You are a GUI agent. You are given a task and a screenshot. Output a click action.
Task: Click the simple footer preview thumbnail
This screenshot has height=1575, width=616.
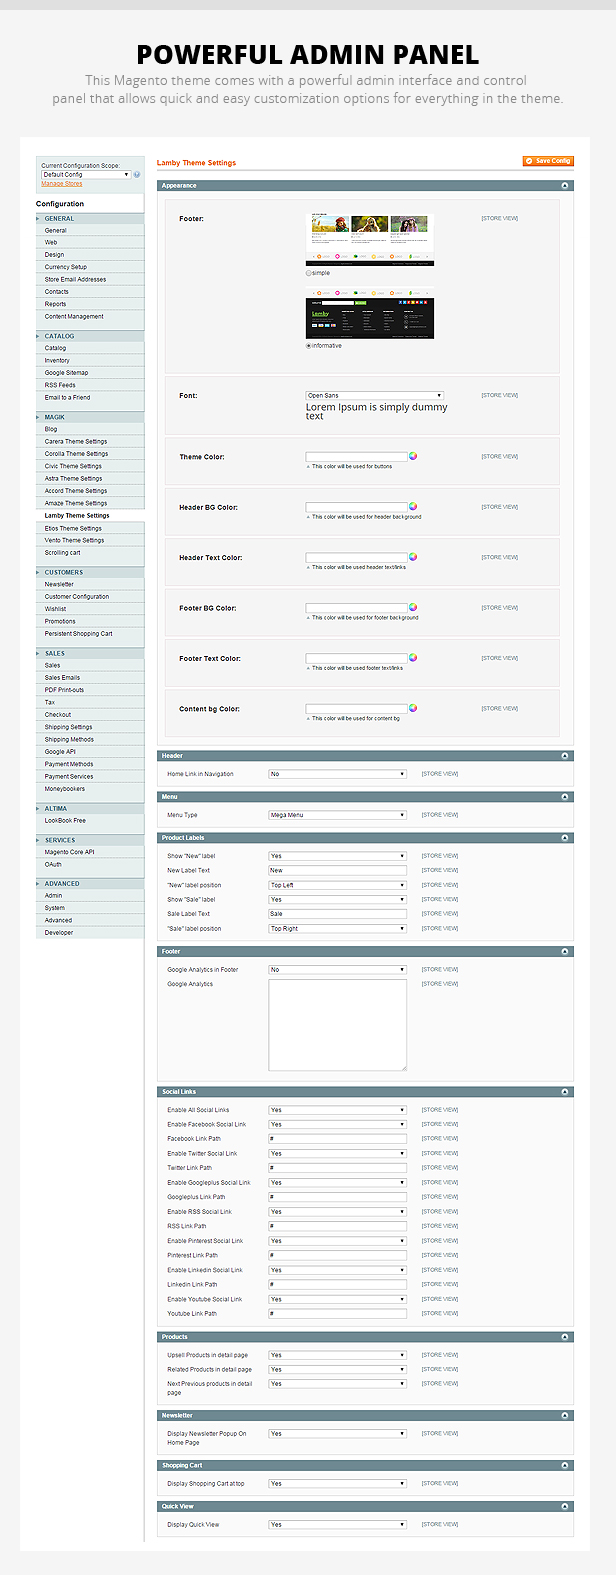(x=370, y=239)
